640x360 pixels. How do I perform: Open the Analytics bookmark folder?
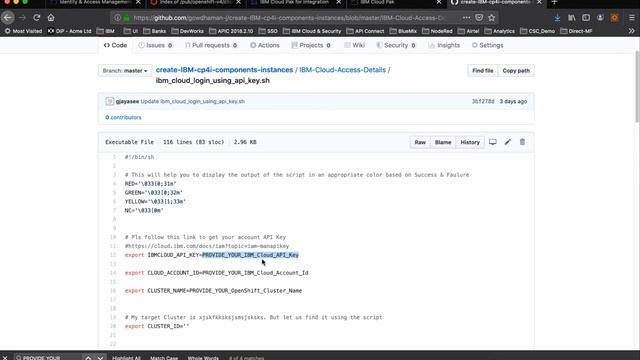(x=500, y=31)
